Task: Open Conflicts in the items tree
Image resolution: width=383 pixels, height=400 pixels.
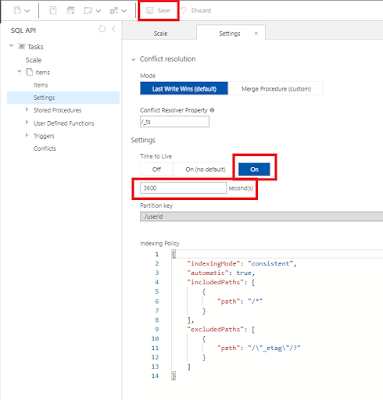Action: [x=45, y=149]
